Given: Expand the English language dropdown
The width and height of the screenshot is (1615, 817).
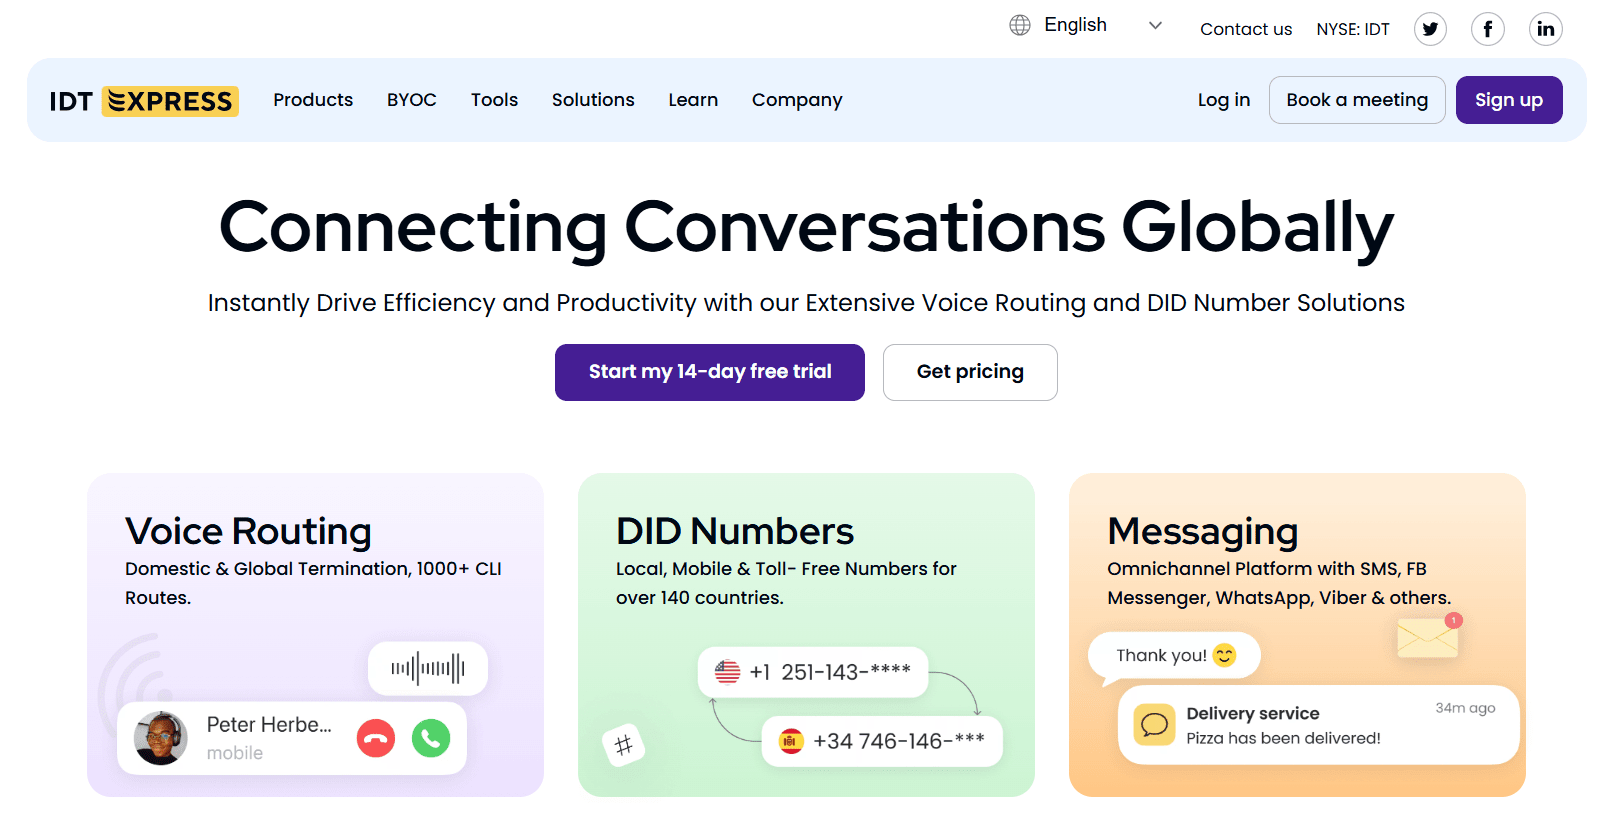Looking at the screenshot, I should click(1086, 25).
